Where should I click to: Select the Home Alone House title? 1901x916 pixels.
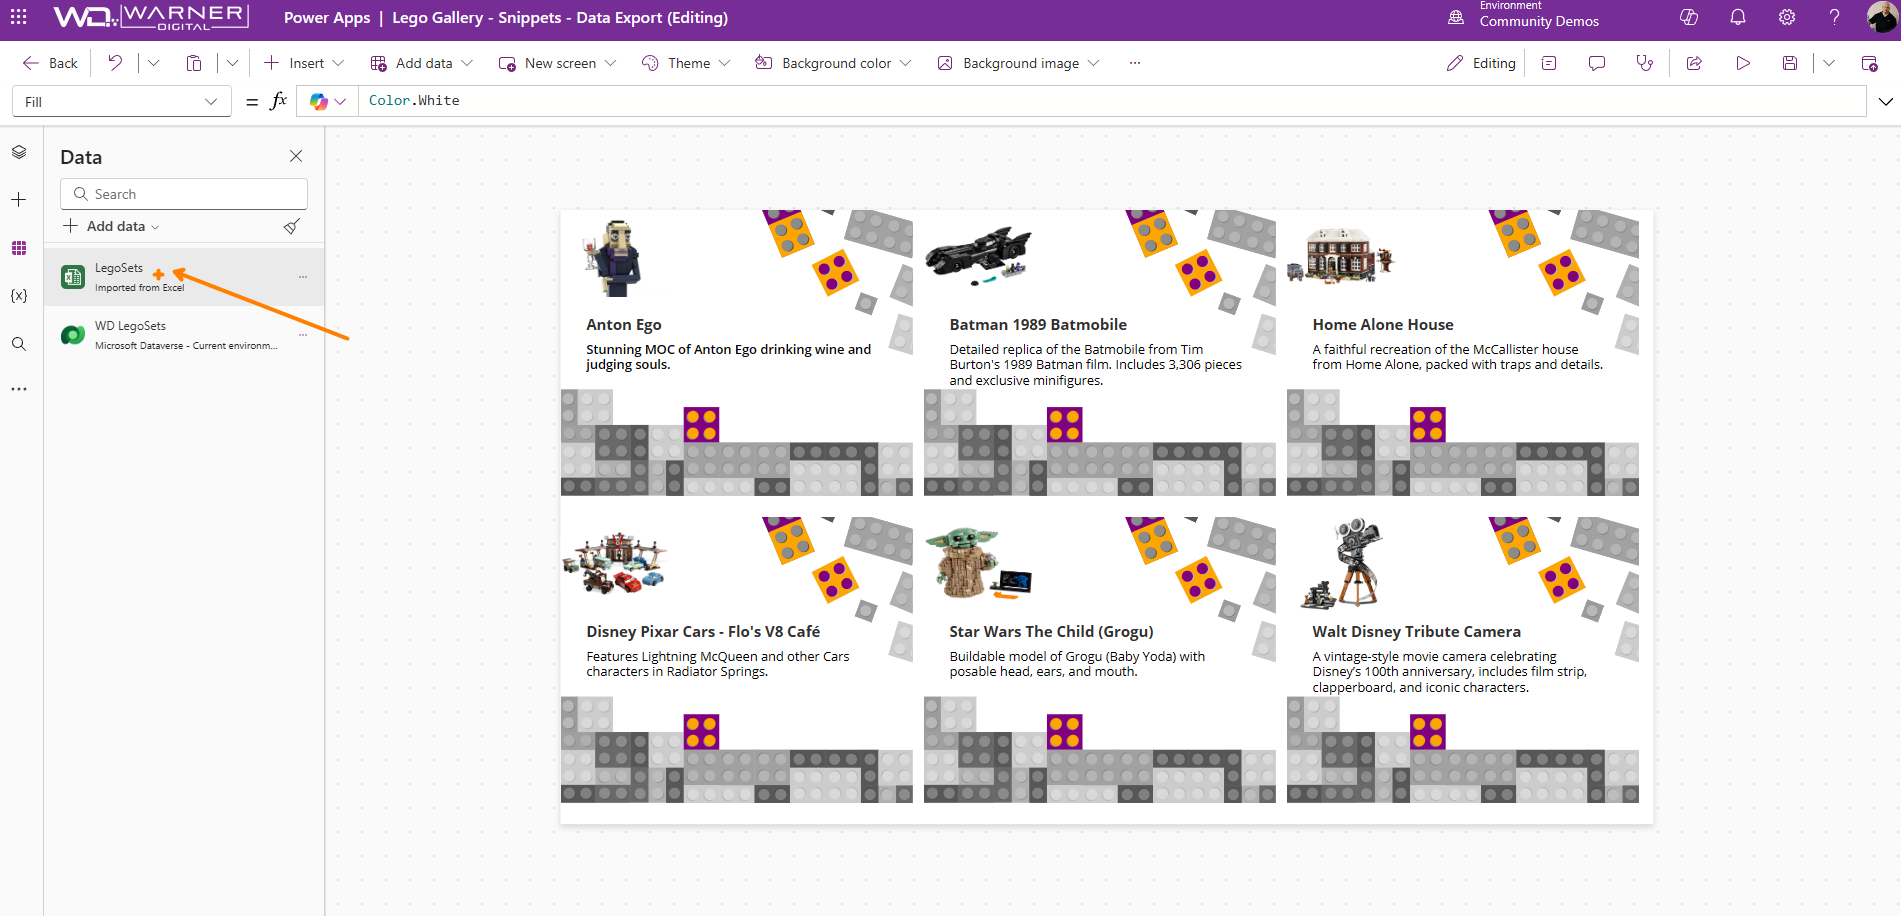(x=1382, y=325)
